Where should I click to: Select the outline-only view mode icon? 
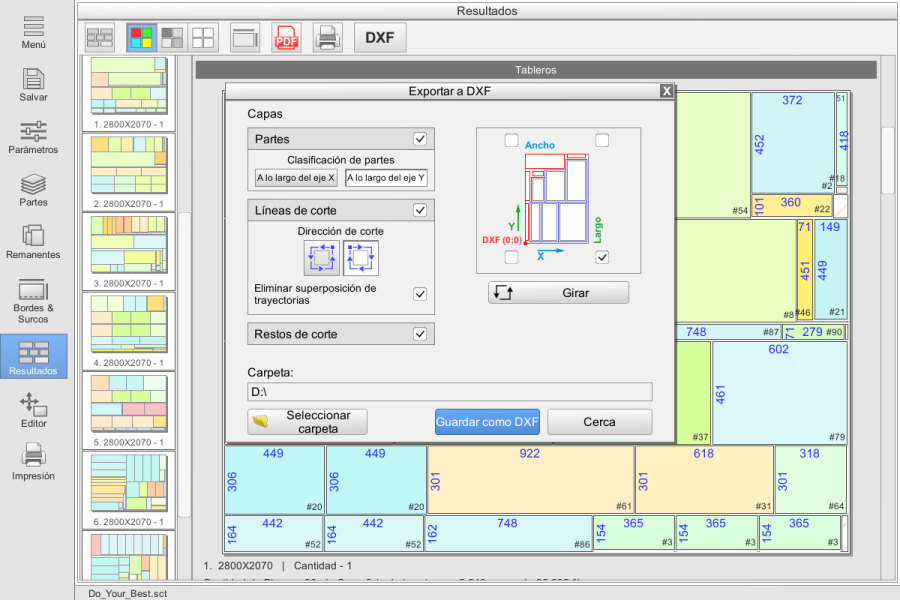(203, 38)
